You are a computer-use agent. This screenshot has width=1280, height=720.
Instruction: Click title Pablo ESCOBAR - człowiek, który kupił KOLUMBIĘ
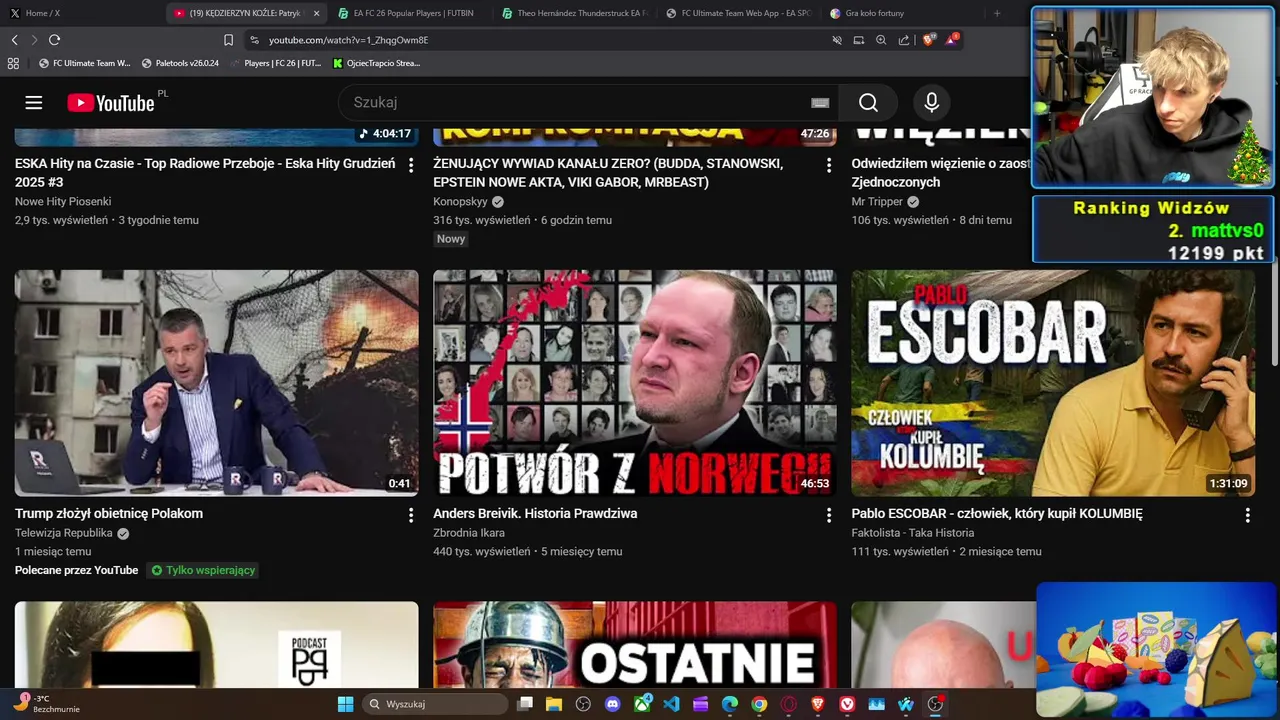pyautogui.click(x=997, y=513)
